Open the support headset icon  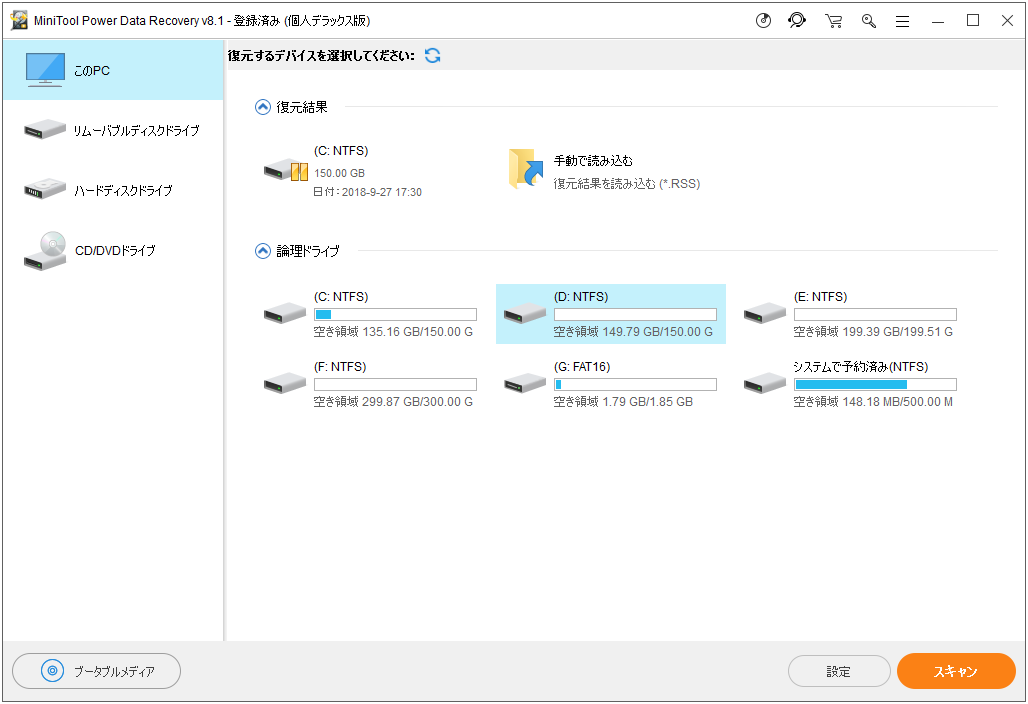pyautogui.click(x=797, y=21)
